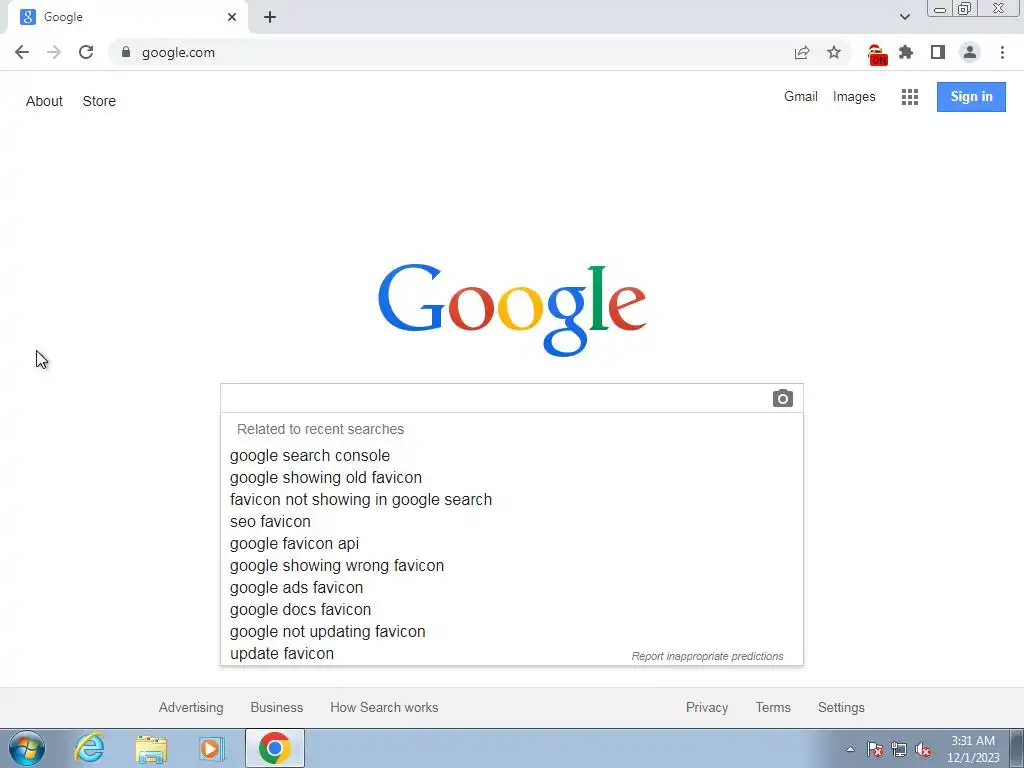This screenshot has width=1024, height=768.
Task: Choose suggestion 'google search console'
Action: click(x=511, y=455)
